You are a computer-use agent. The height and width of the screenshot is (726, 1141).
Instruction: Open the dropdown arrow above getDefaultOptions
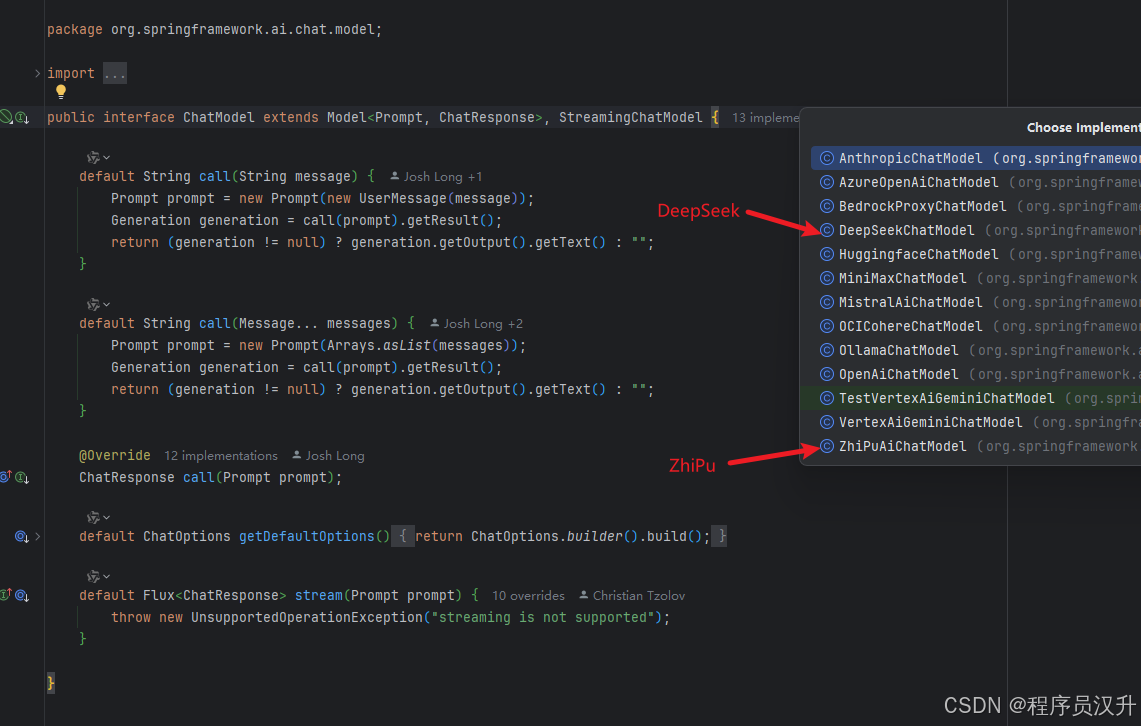click(x=106, y=518)
